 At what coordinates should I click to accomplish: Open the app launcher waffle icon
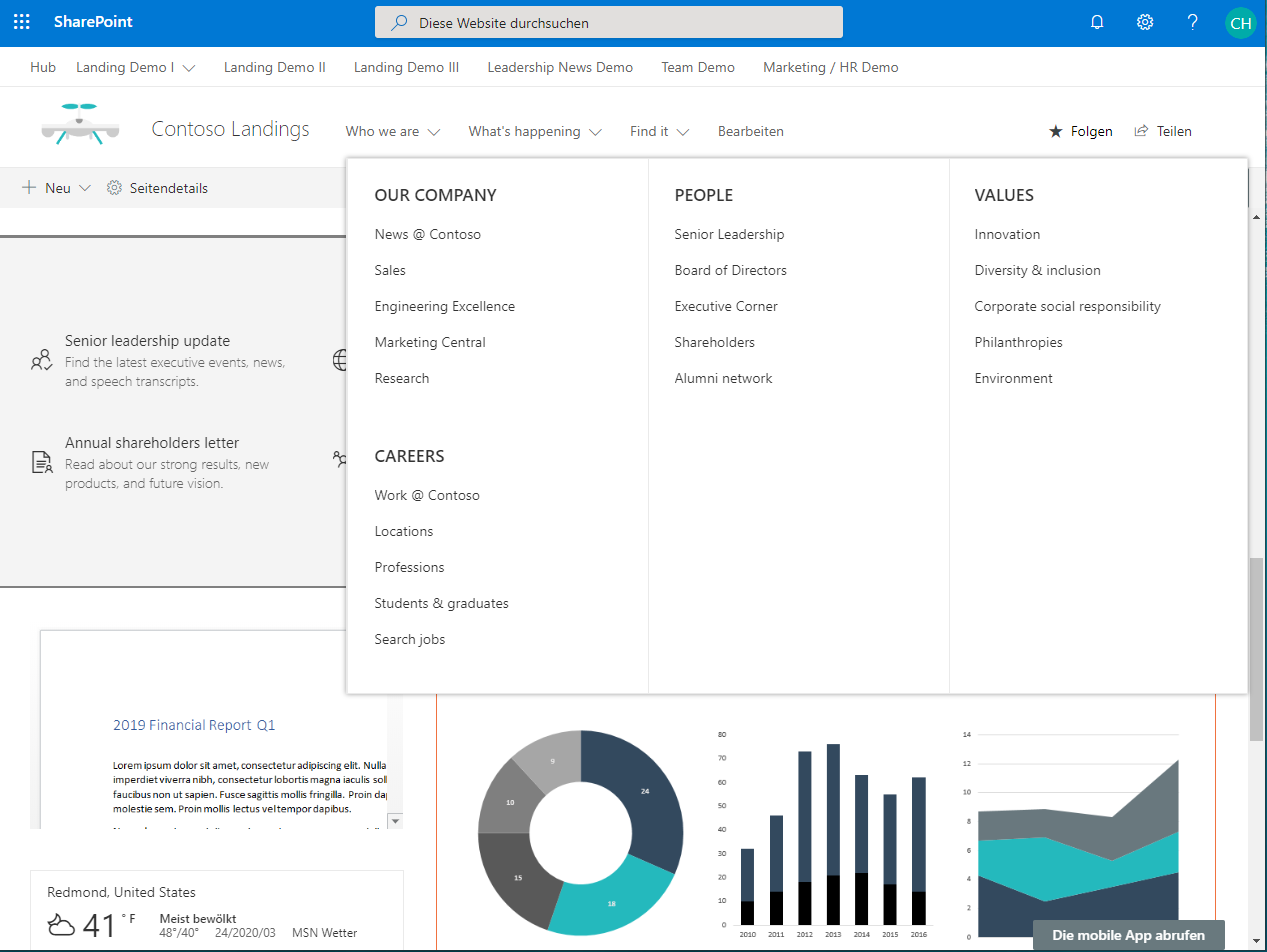22,22
